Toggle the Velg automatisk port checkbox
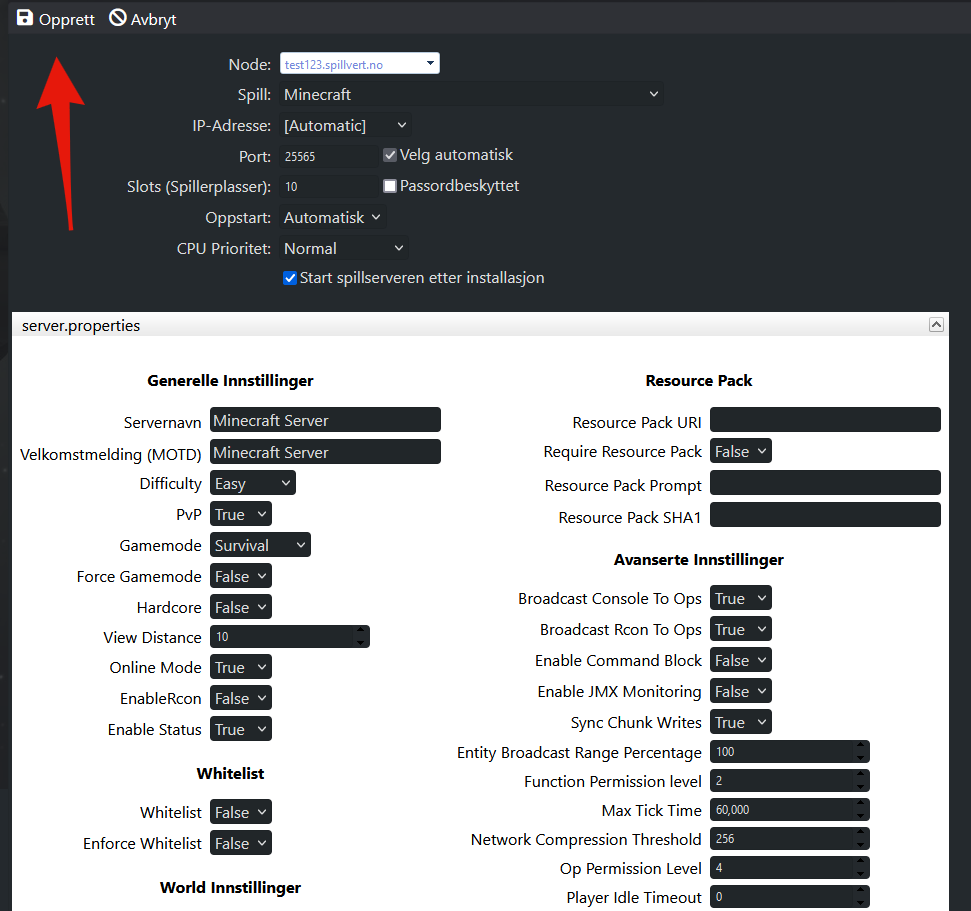 390,155
